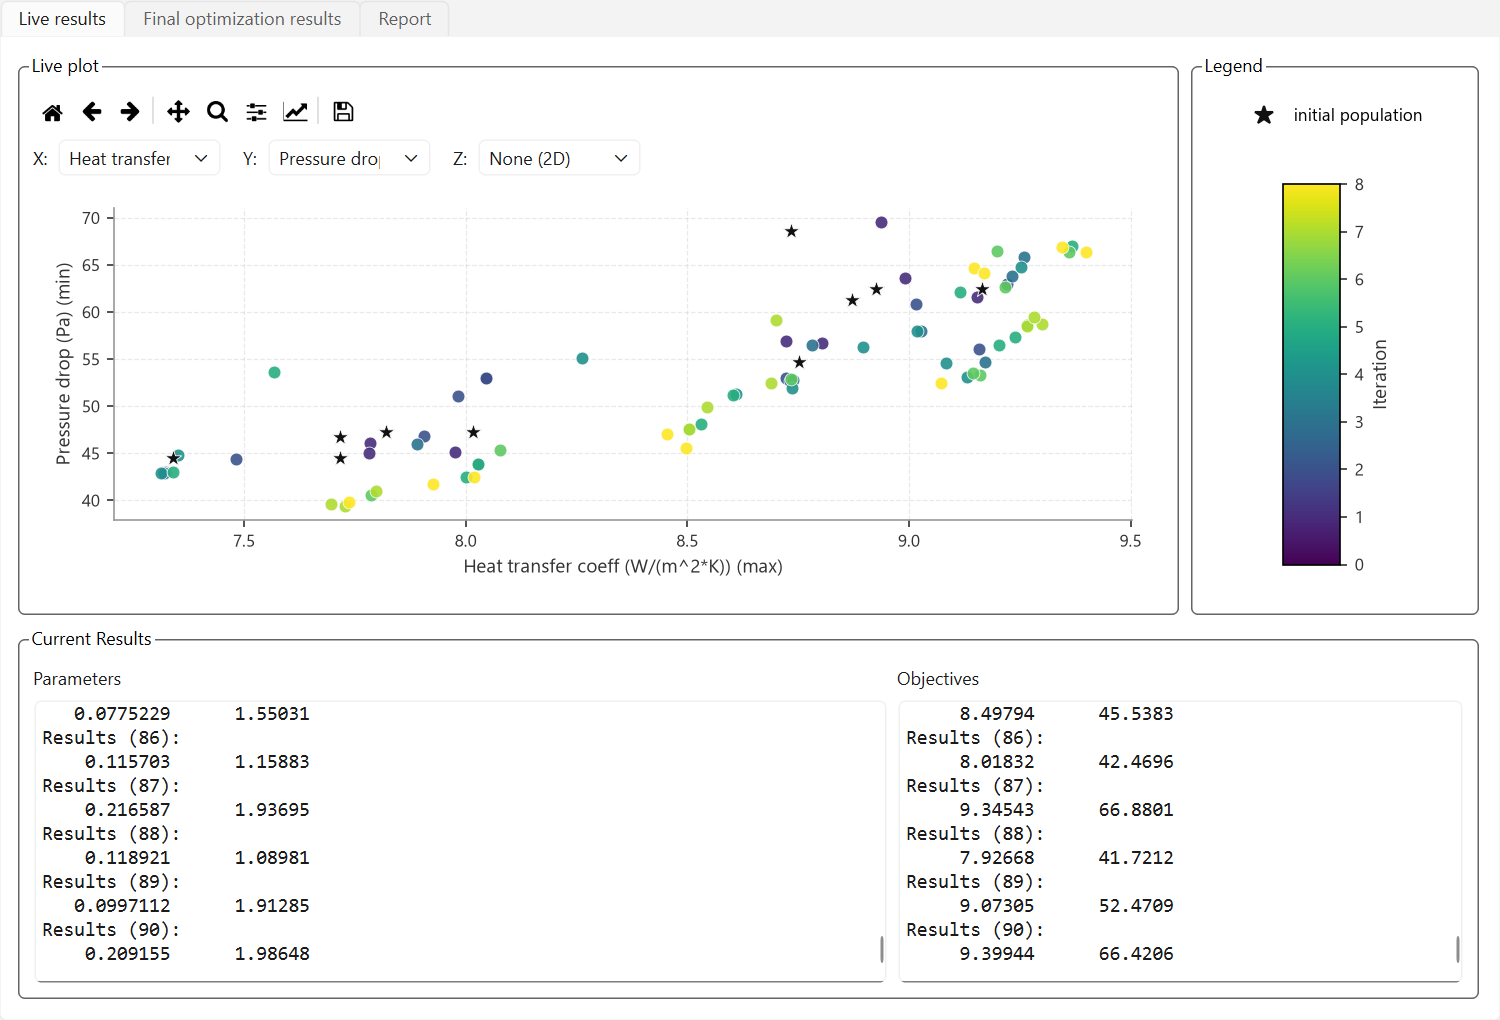Click the Objectives list scrollbar

coord(1457,948)
